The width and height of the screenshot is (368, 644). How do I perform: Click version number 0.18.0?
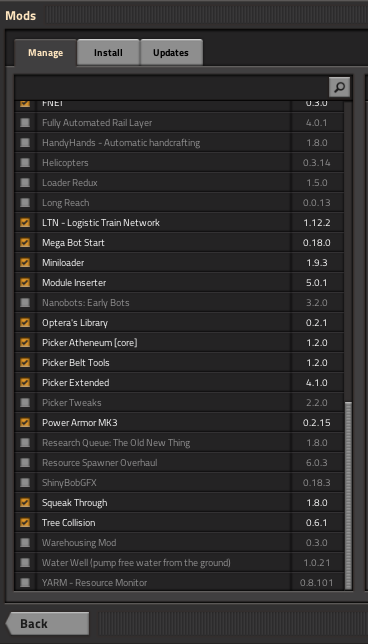317,242
